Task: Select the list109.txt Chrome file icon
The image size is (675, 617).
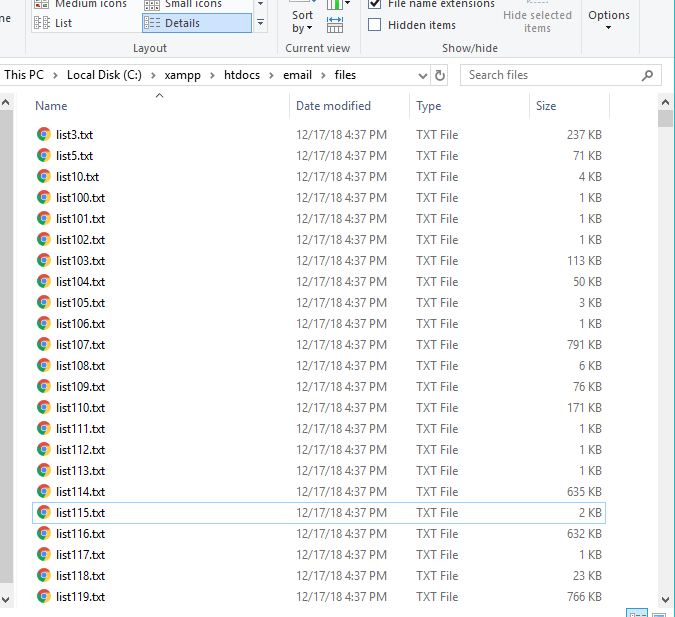Action: click(x=43, y=387)
